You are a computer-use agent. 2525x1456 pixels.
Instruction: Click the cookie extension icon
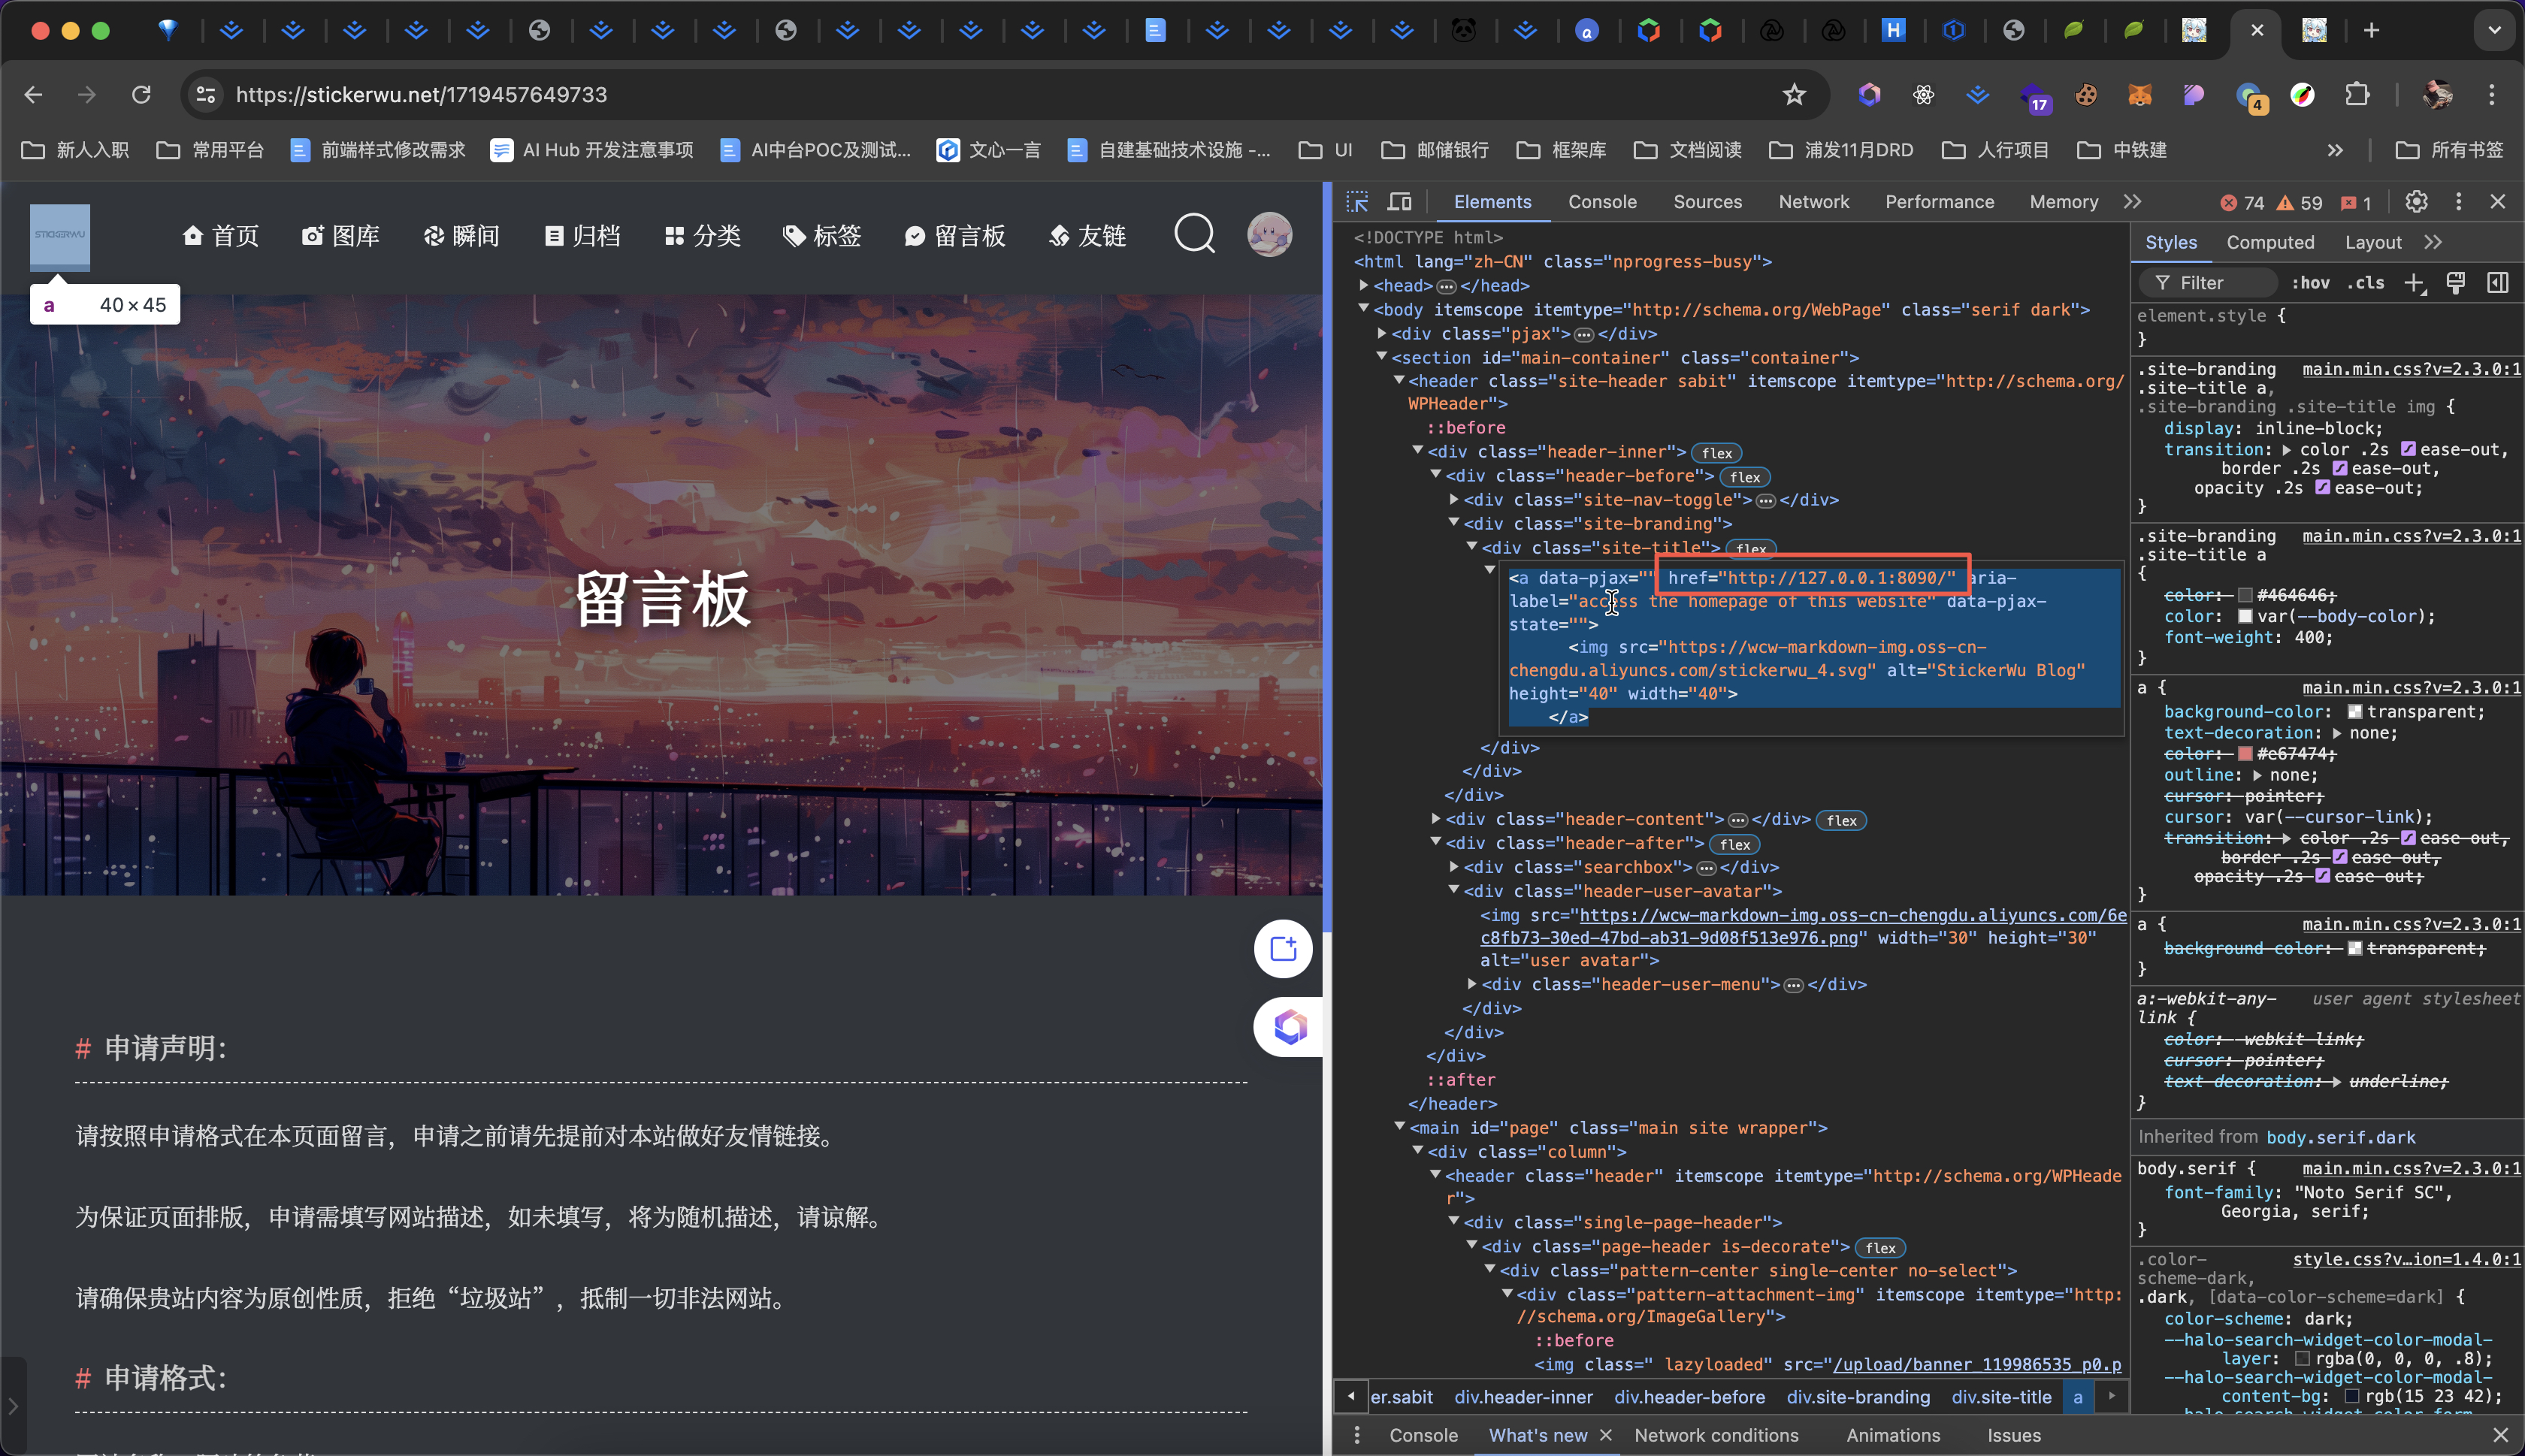[x=2085, y=94]
